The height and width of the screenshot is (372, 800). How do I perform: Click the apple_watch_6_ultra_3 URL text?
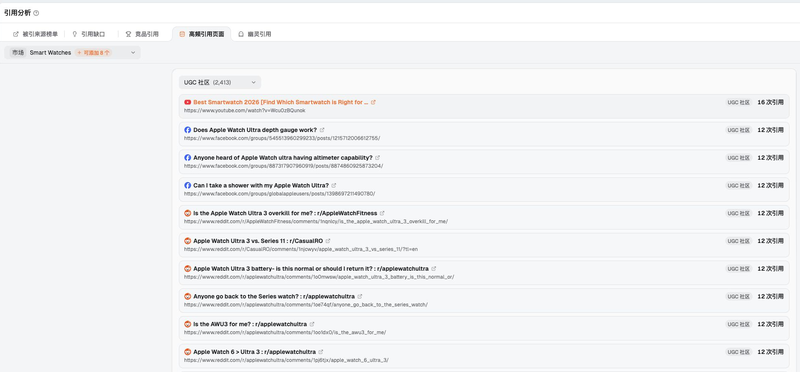(x=286, y=360)
